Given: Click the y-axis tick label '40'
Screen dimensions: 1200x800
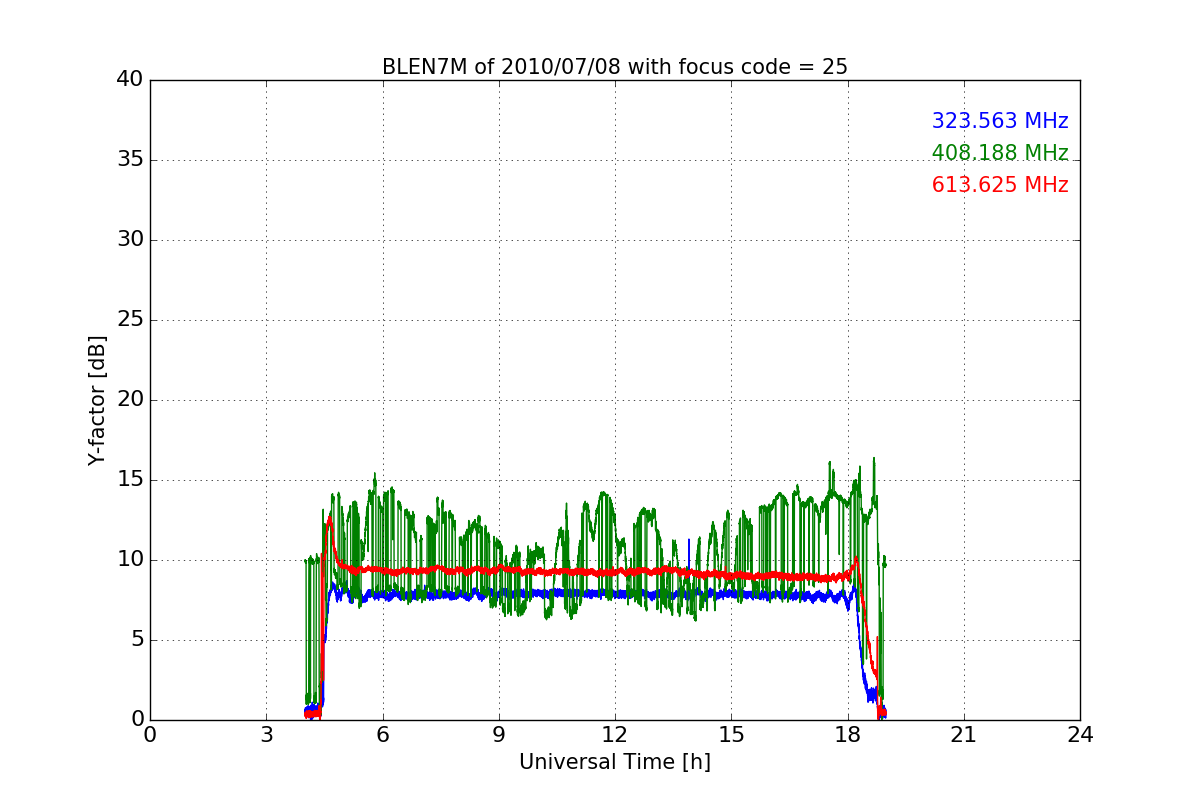Looking at the screenshot, I should (x=130, y=80).
